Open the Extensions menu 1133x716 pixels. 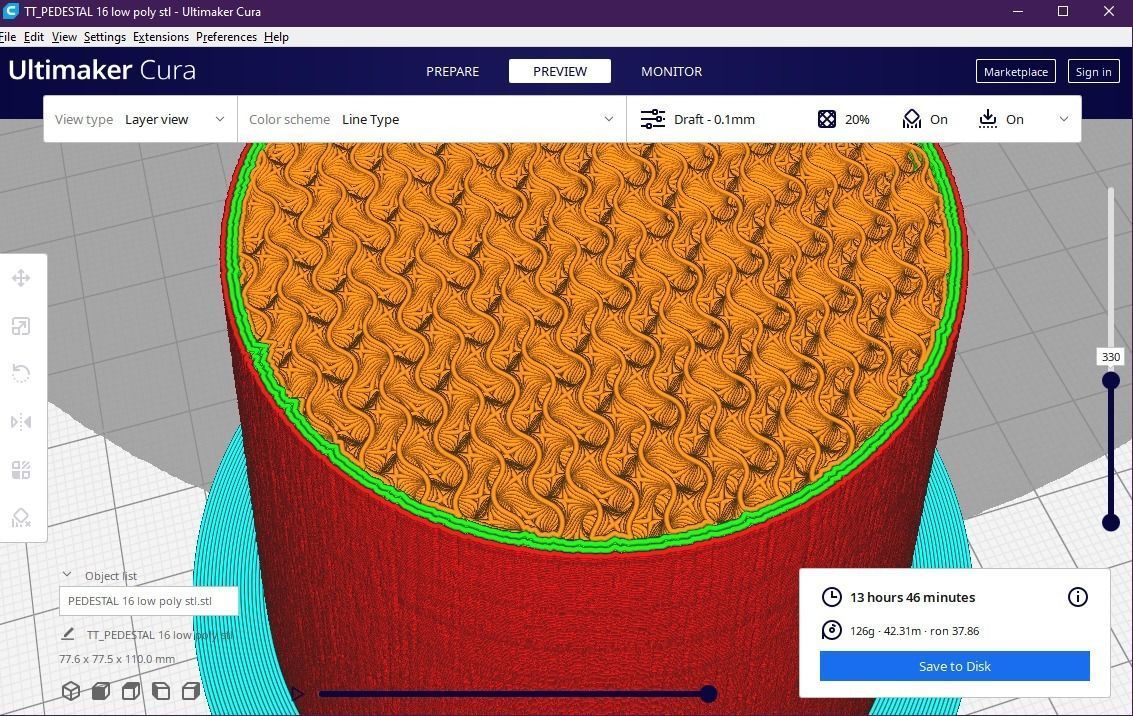click(160, 37)
